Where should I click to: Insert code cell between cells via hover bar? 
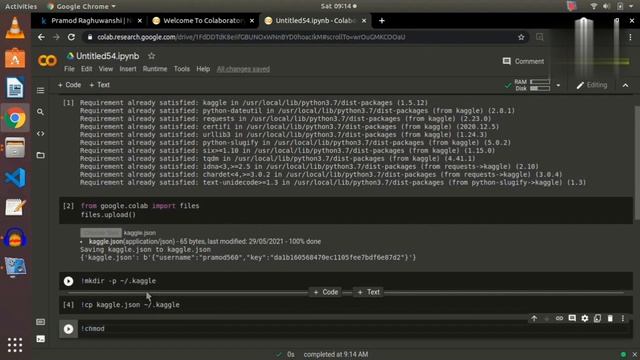326,292
